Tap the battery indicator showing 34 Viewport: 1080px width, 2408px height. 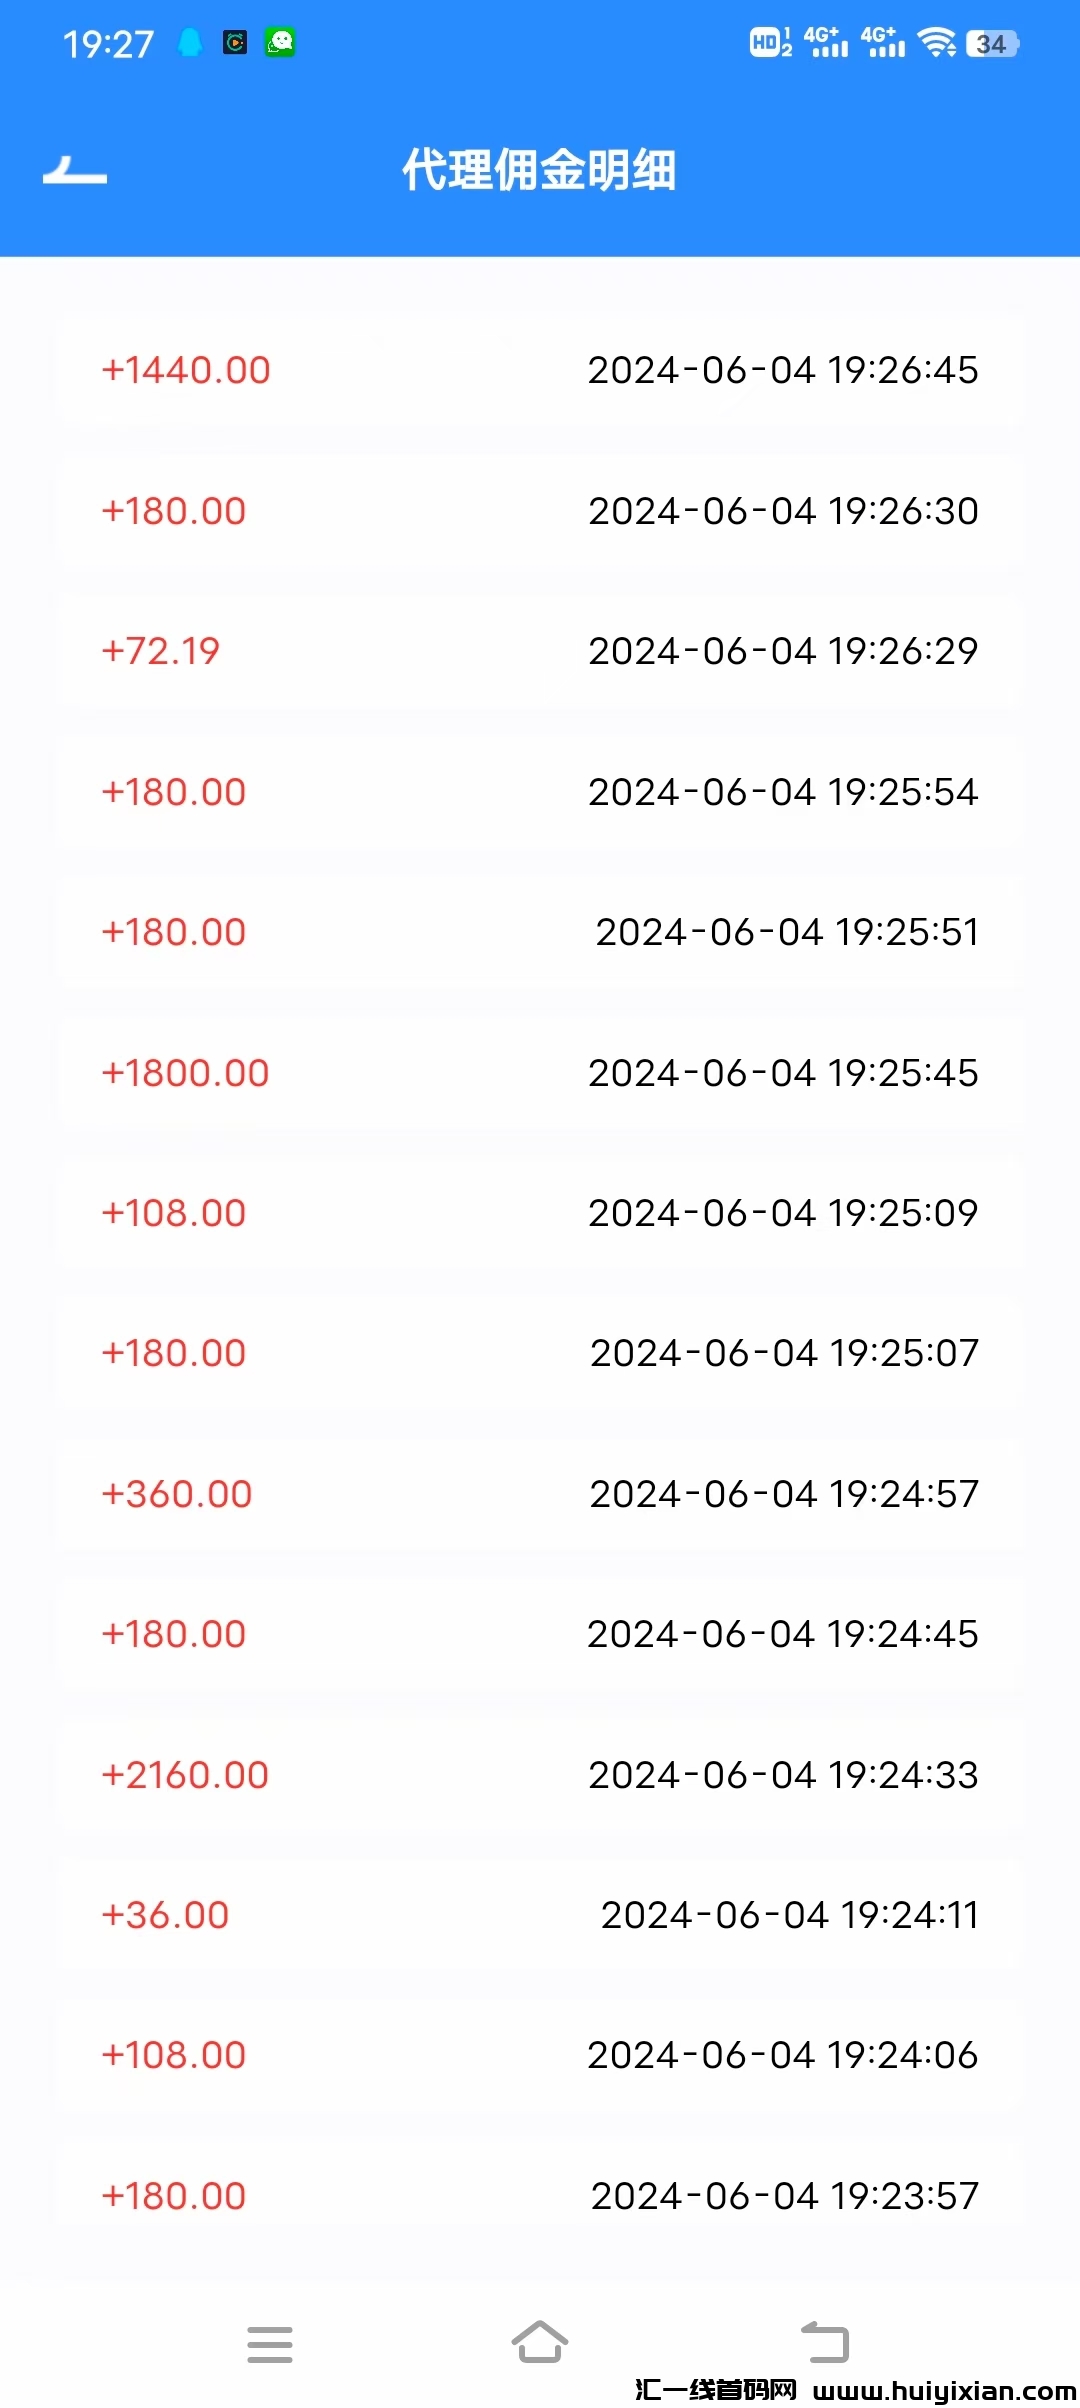pos(991,44)
